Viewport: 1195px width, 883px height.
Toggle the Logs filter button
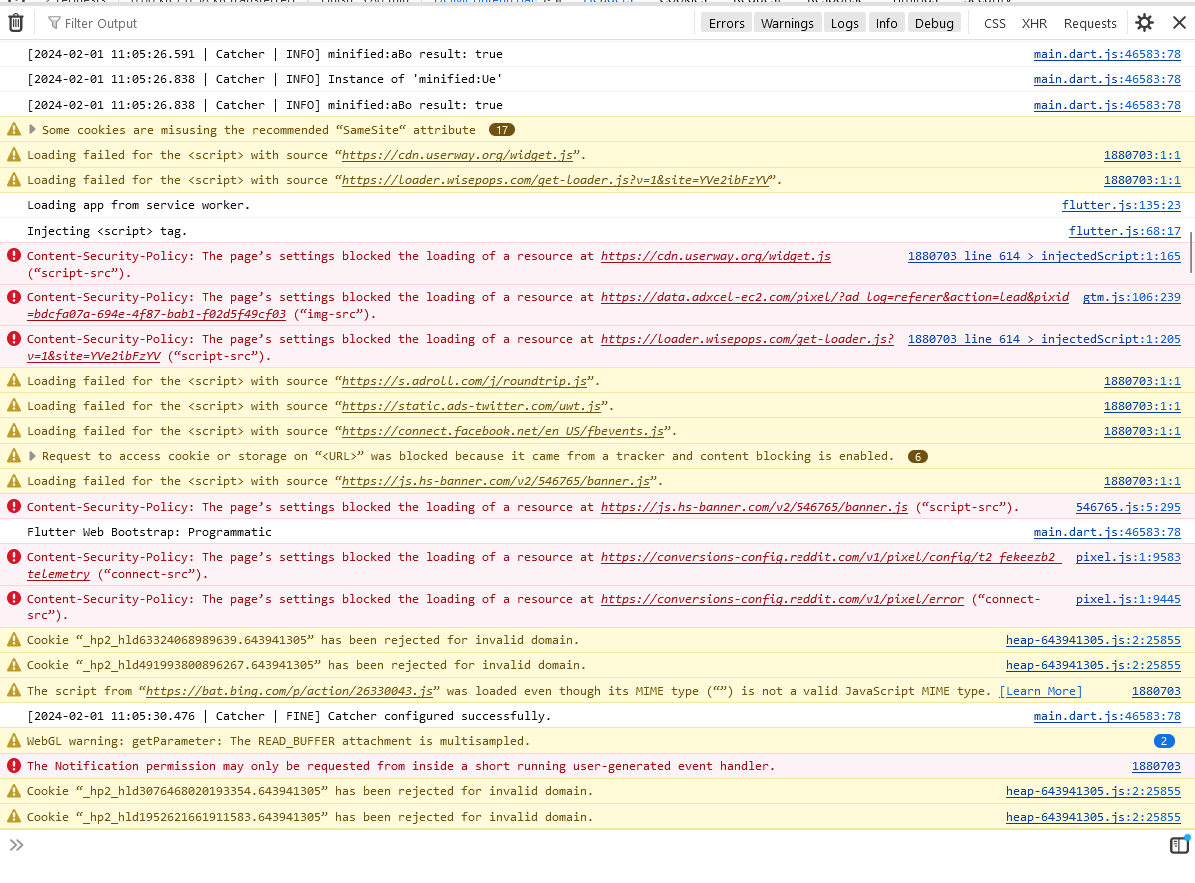(x=844, y=23)
